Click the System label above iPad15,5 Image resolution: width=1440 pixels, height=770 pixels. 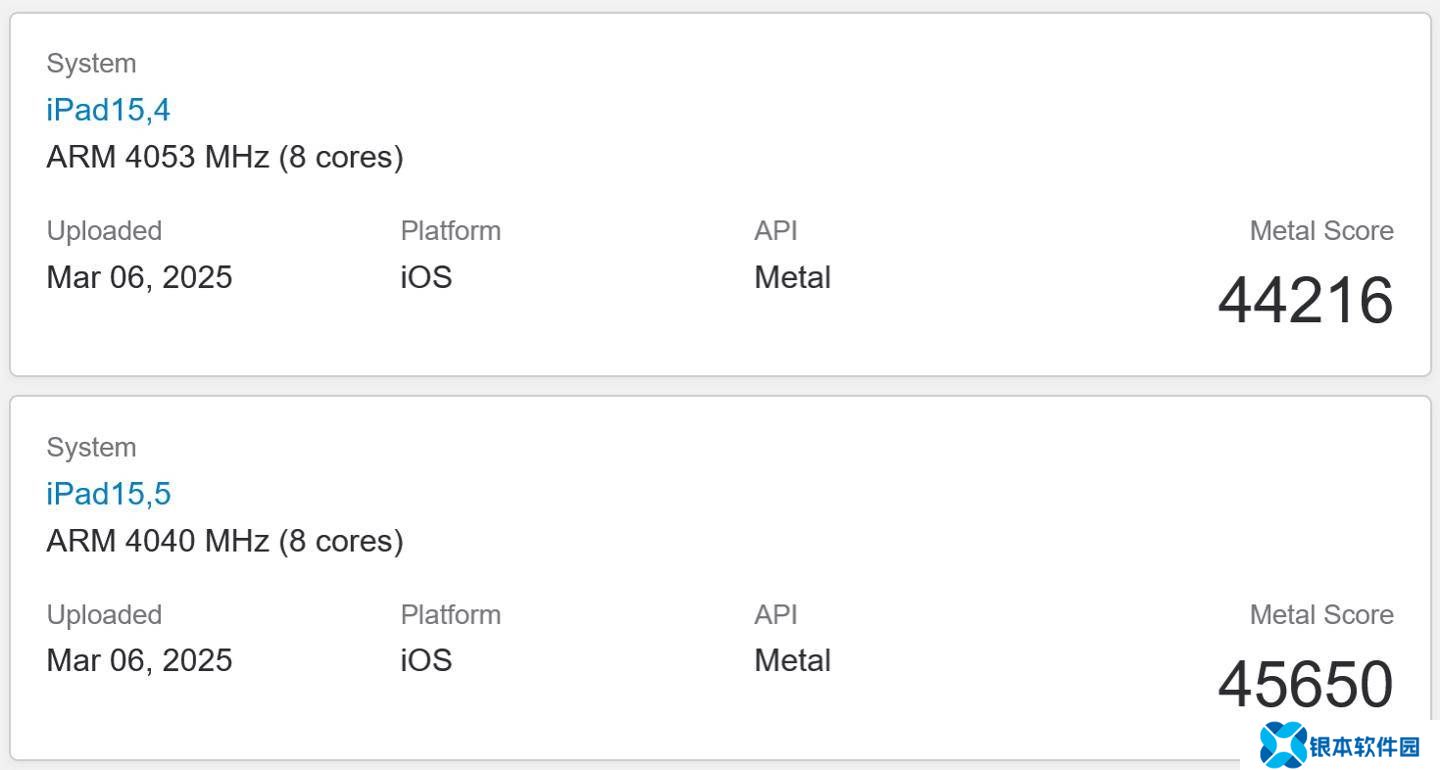(91, 447)
